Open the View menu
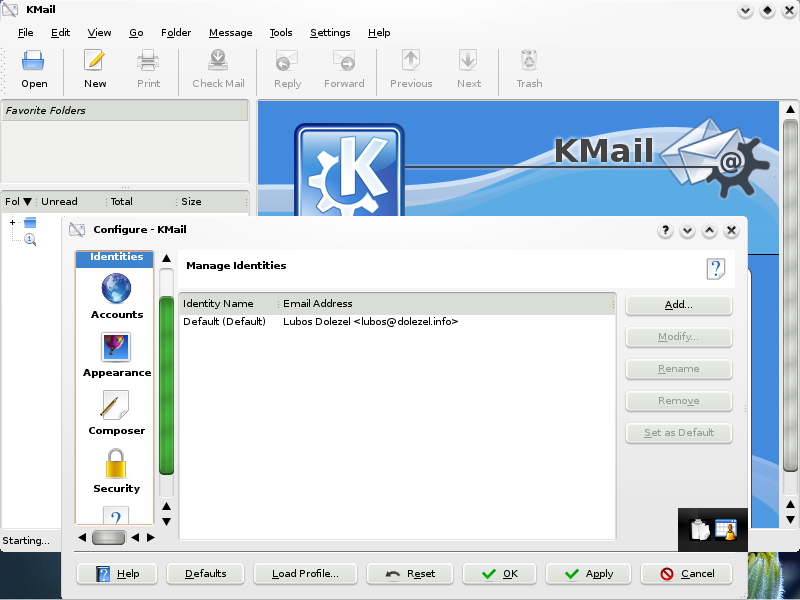This screenshot has height=600, width=800. (99, 33)
